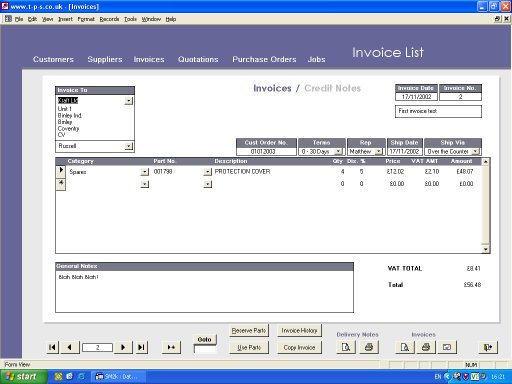Open the Tools menu
Image resolution: width=512 pixels, height=384 pixels.
pos(130,19)
